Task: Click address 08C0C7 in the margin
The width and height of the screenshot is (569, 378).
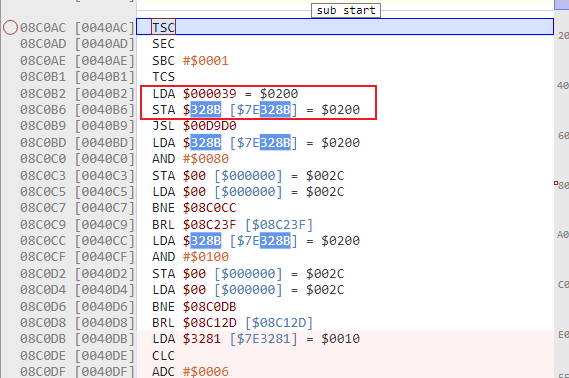Action: point(43,208)
